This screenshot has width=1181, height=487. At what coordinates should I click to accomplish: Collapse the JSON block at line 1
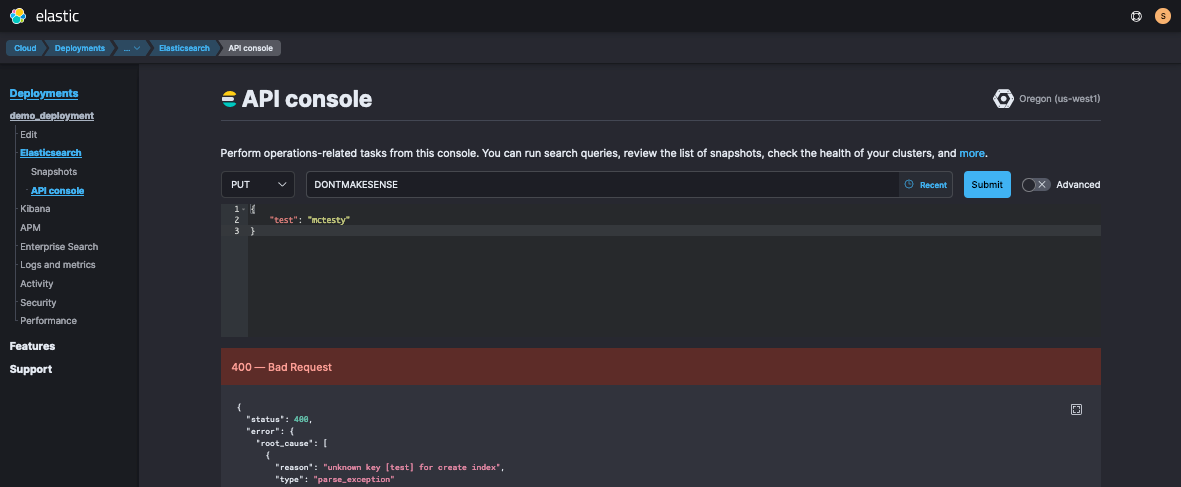244,208
